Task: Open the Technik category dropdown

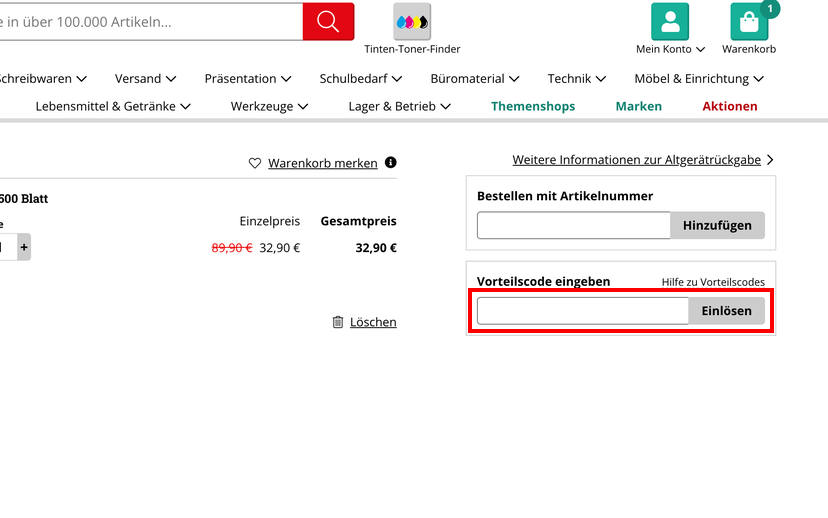Action: click(577, 79)
